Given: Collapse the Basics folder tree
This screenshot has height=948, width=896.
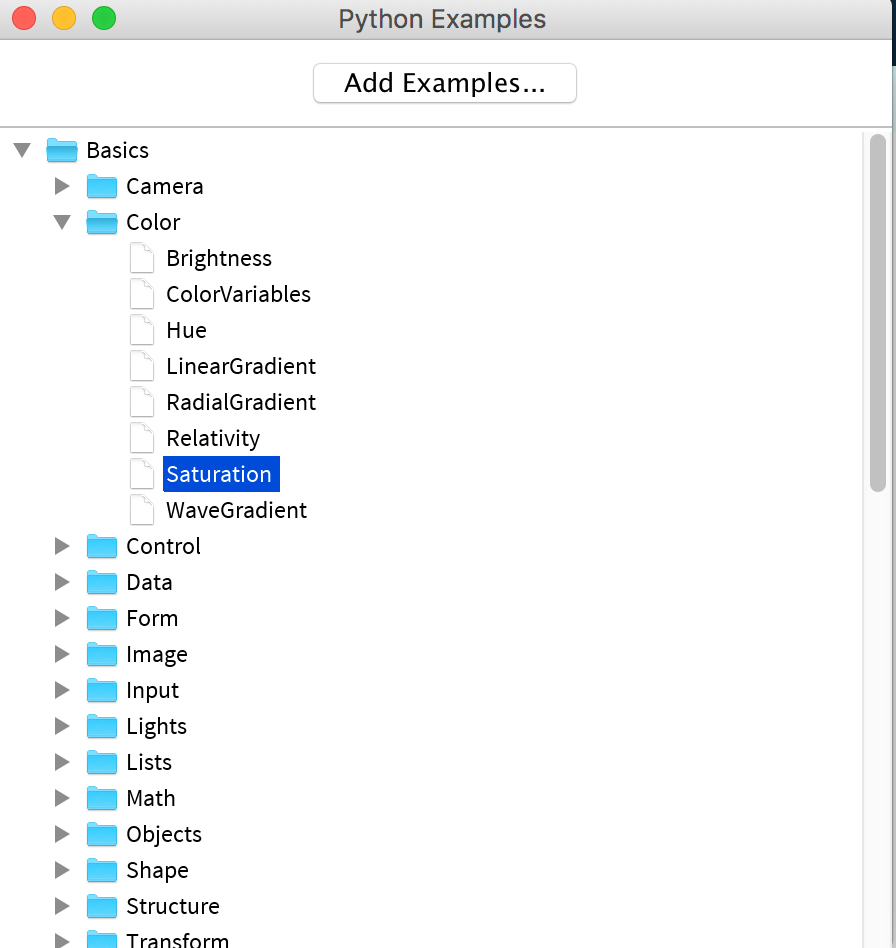Looking at the screenshot, I should [x=22, y=150].
